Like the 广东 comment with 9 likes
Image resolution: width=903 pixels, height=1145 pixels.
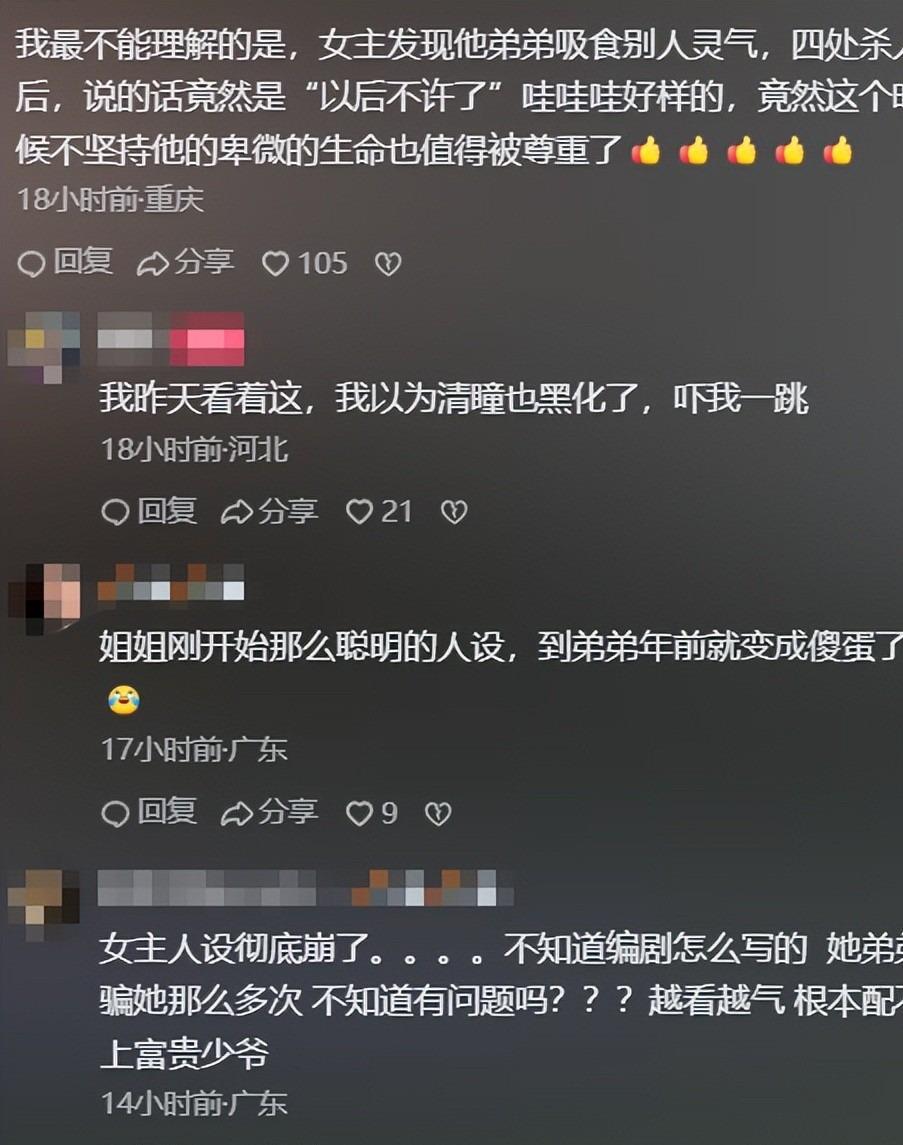click(x=372, y=813)
